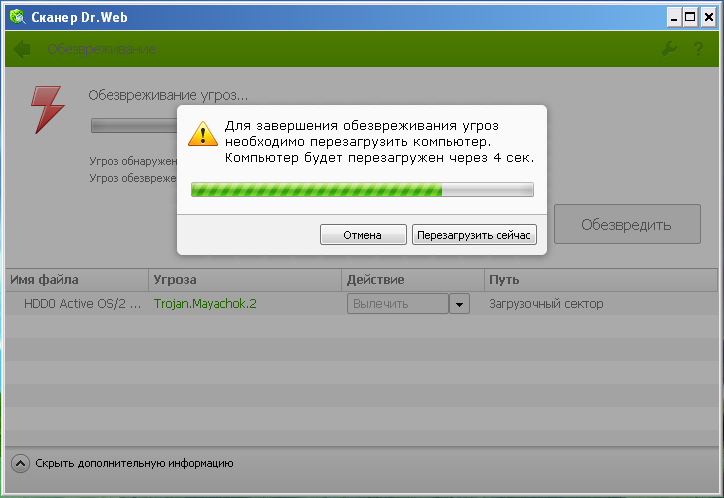Click the green back arrow icon

point(22,49)
